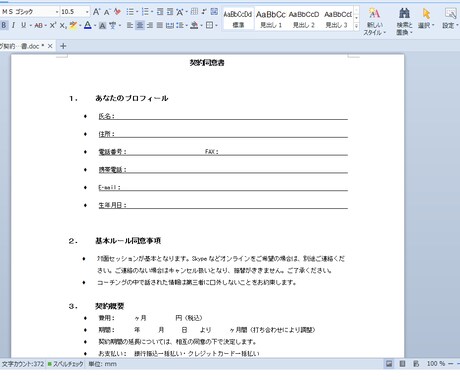This screenshot has width=460, height=380.
Task: Select the 標準 style
Action: [238, 19]
